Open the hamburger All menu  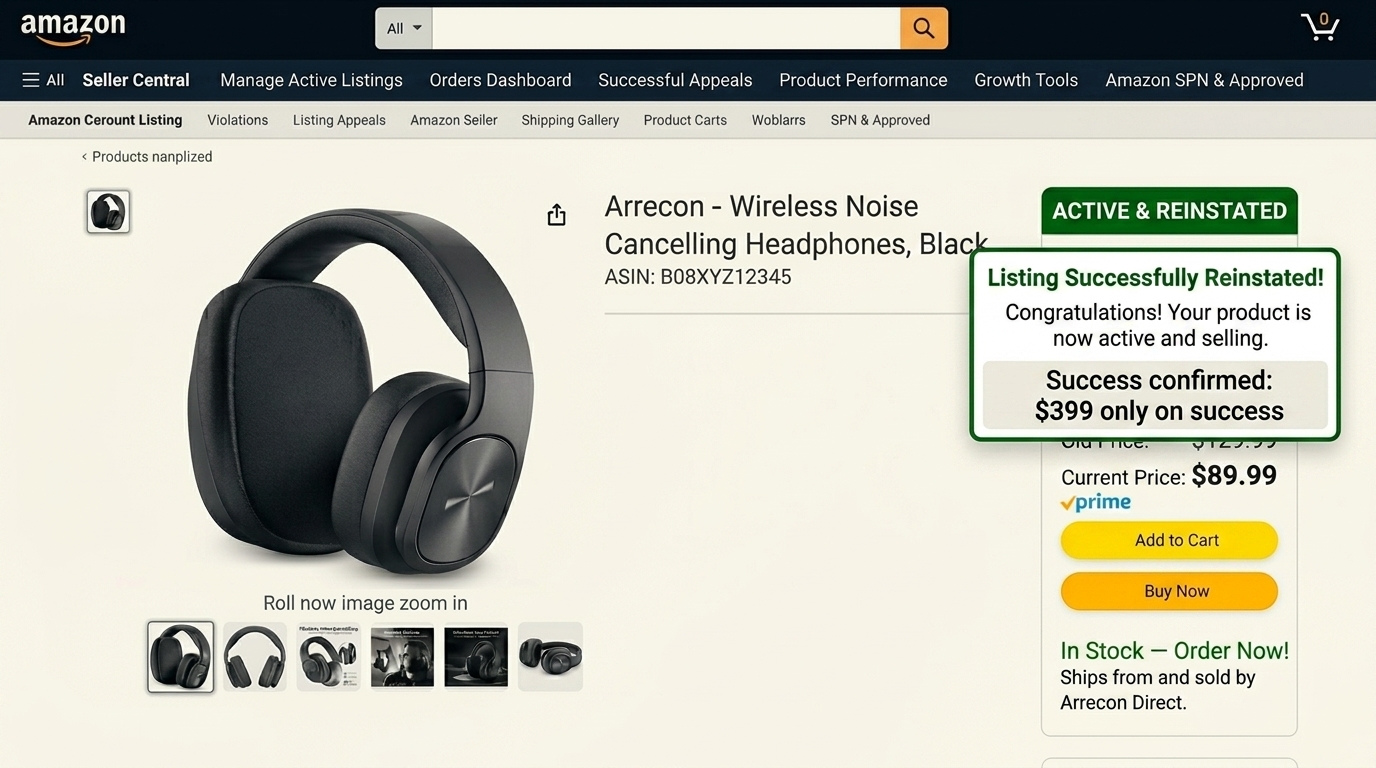[42, 79]
